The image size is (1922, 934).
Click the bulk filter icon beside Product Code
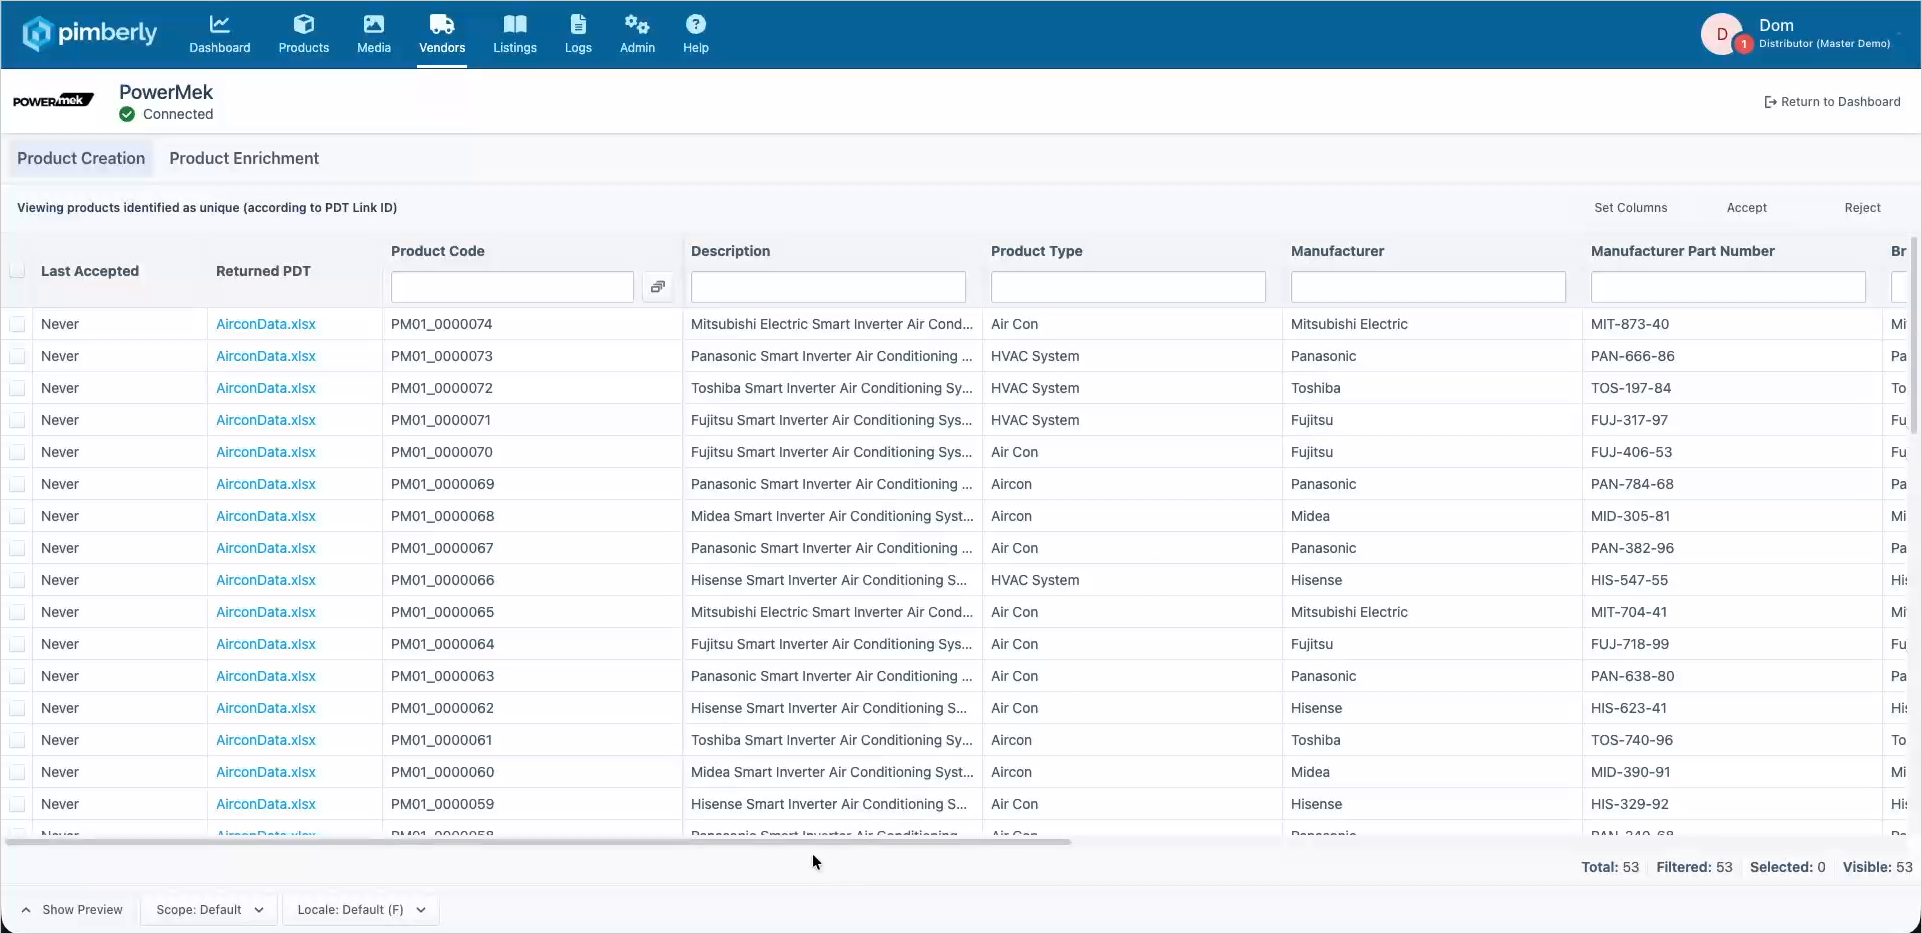pos(657,287)
